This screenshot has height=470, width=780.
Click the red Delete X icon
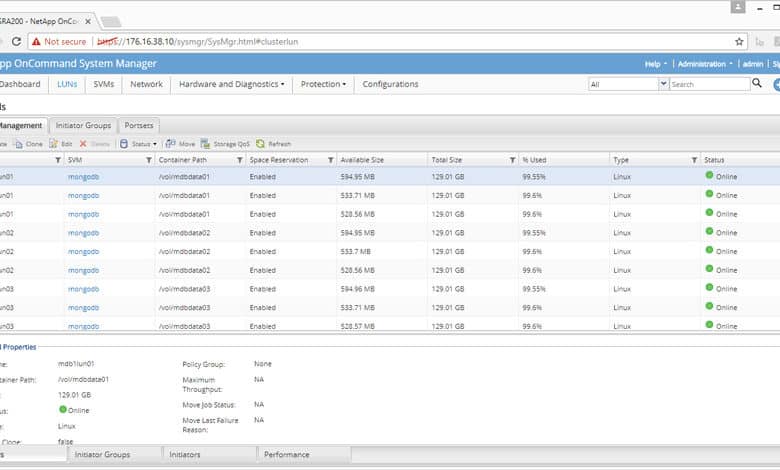coord(83,144)
